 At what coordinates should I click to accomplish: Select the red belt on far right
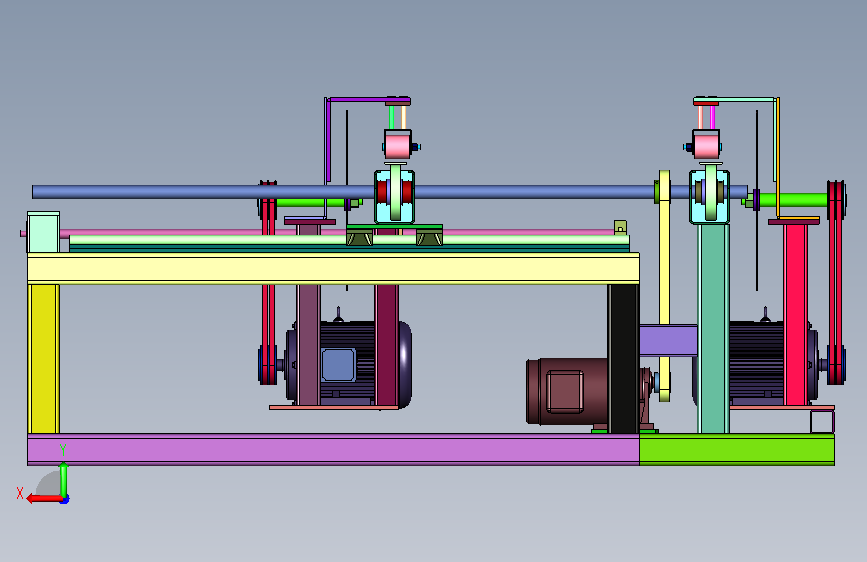[836, 282]
